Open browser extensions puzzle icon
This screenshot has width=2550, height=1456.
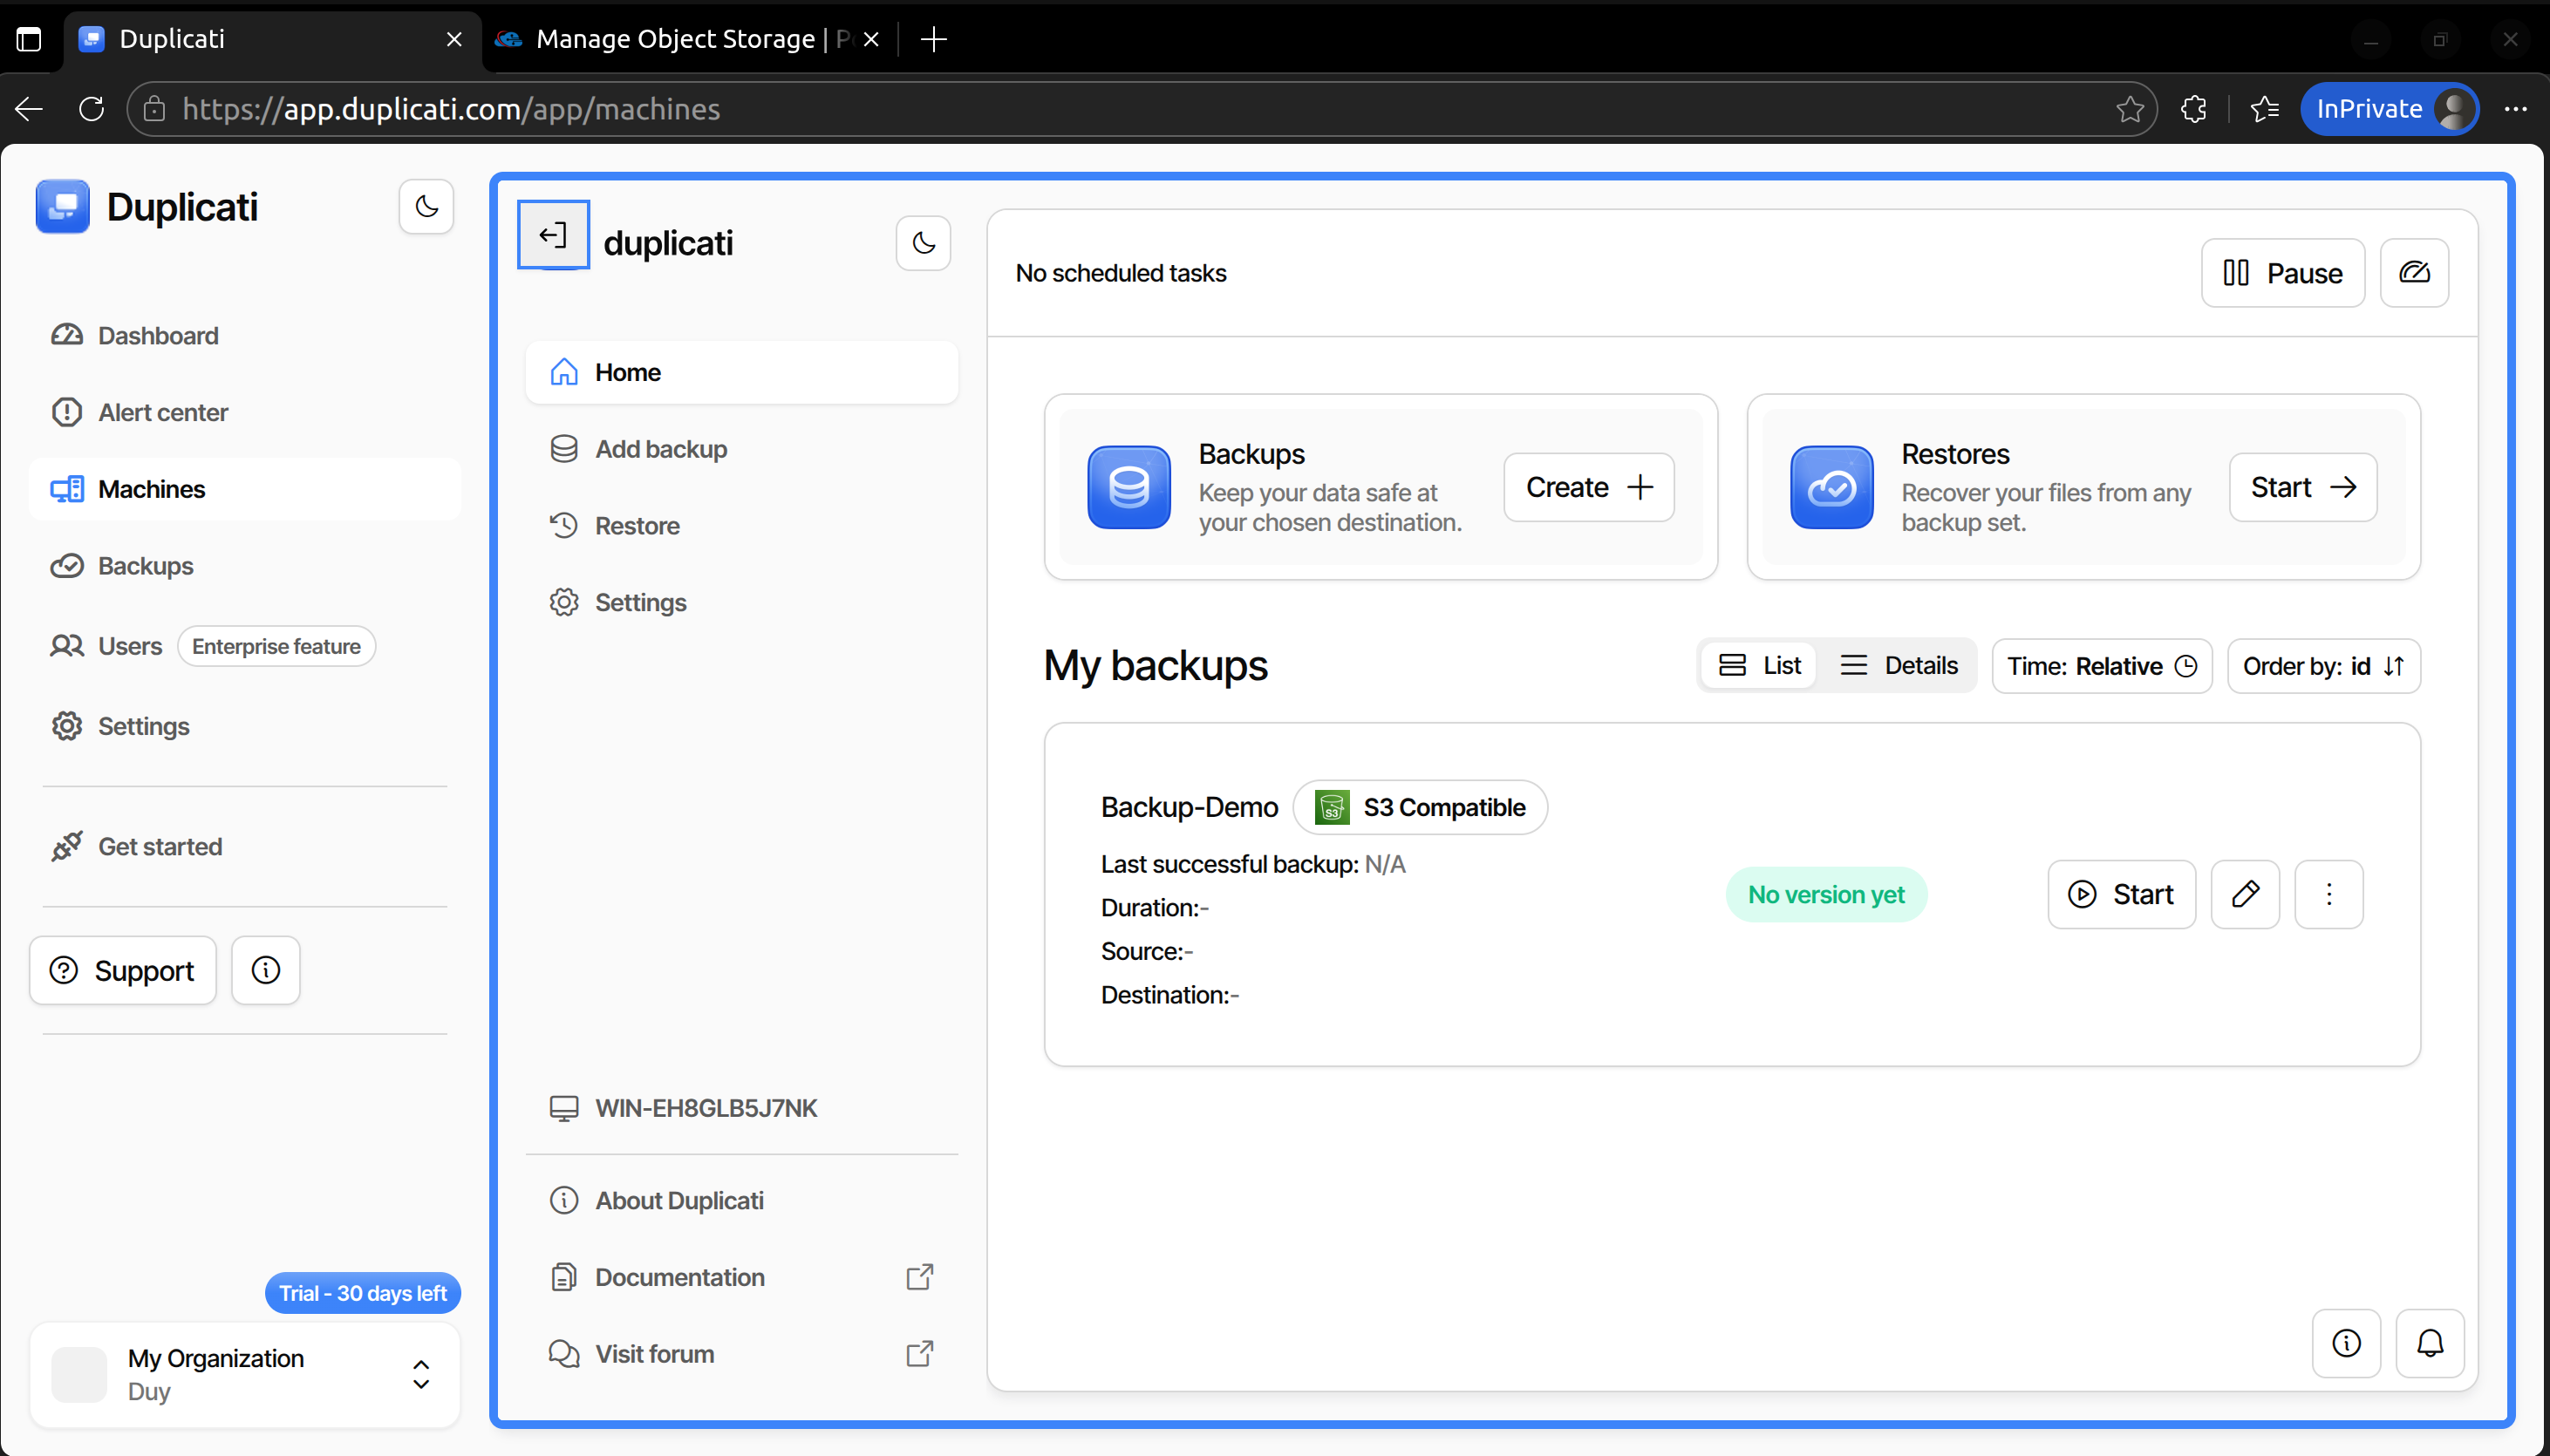2193,109
